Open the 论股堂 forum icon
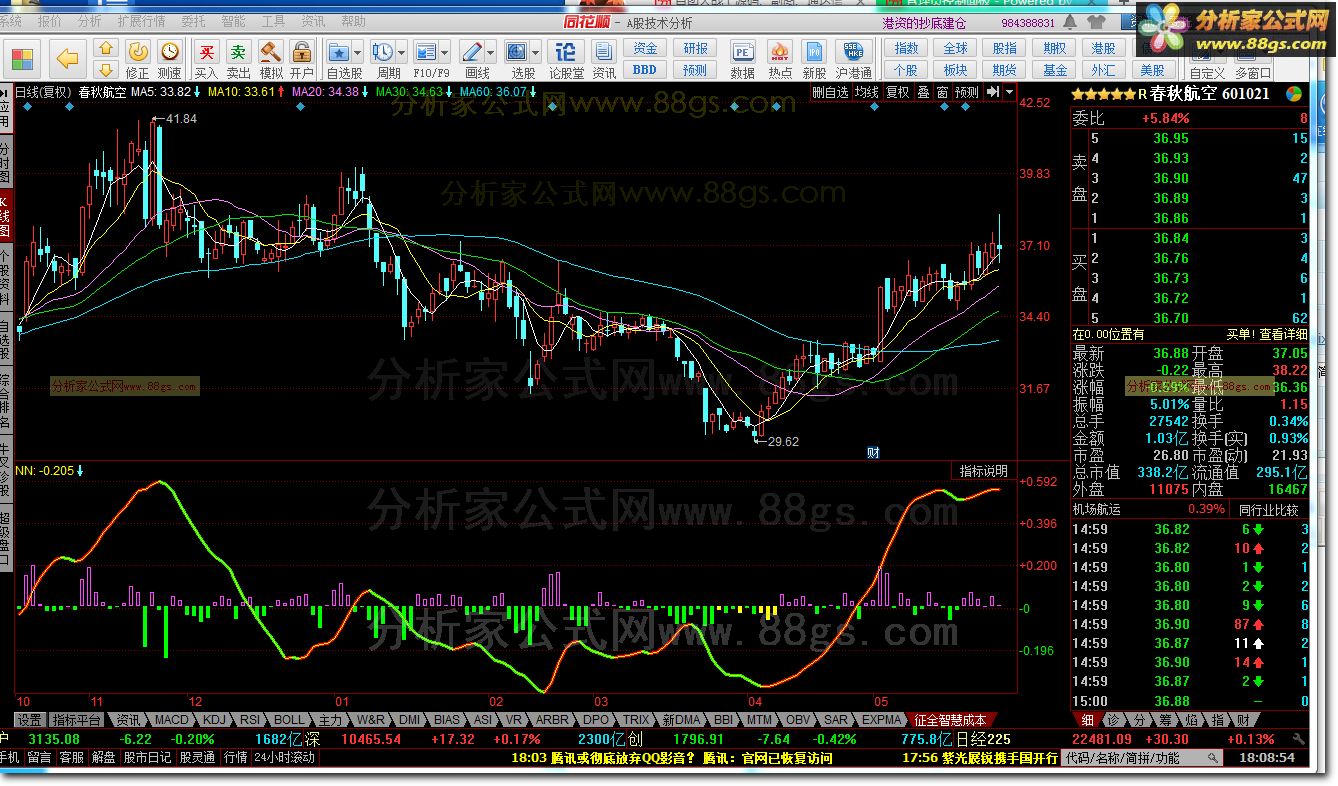This screenshot has width=1338, height=786. point(566,51)
